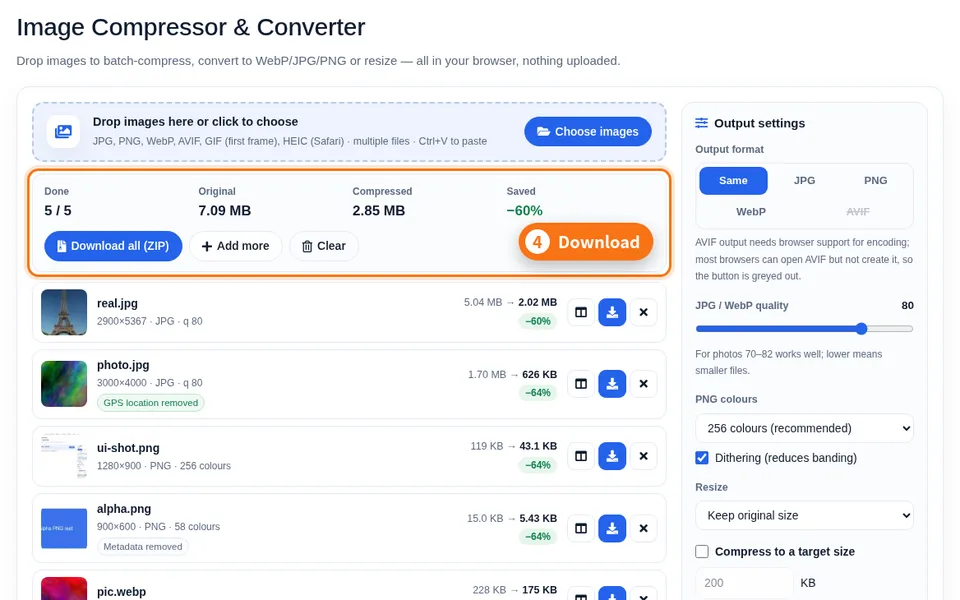Open before/after compare for real.jpg
960x600 pixels.
pos(581,312)
